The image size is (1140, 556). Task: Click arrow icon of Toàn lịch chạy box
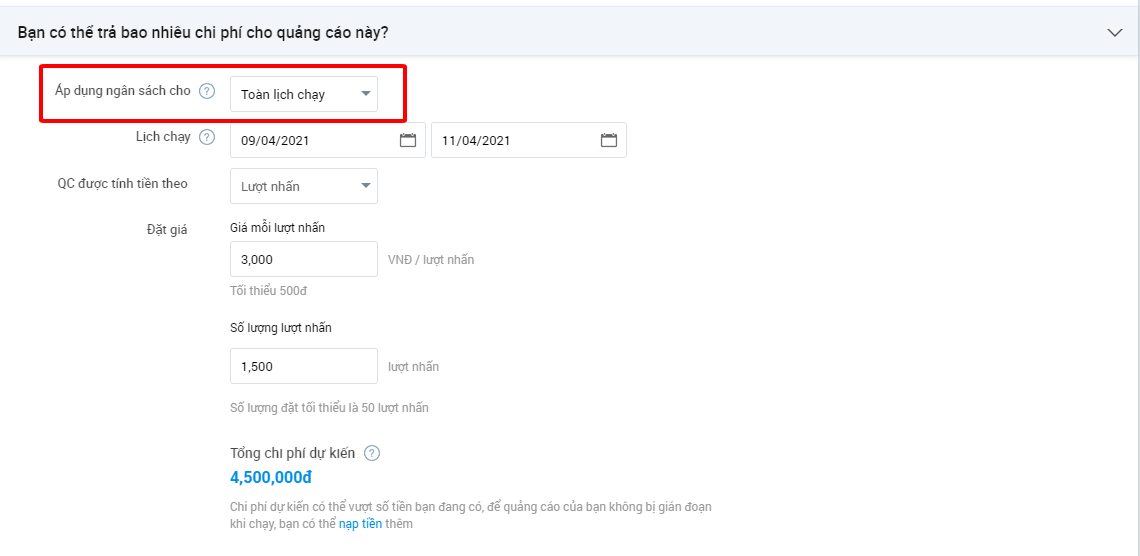(366, 94)
